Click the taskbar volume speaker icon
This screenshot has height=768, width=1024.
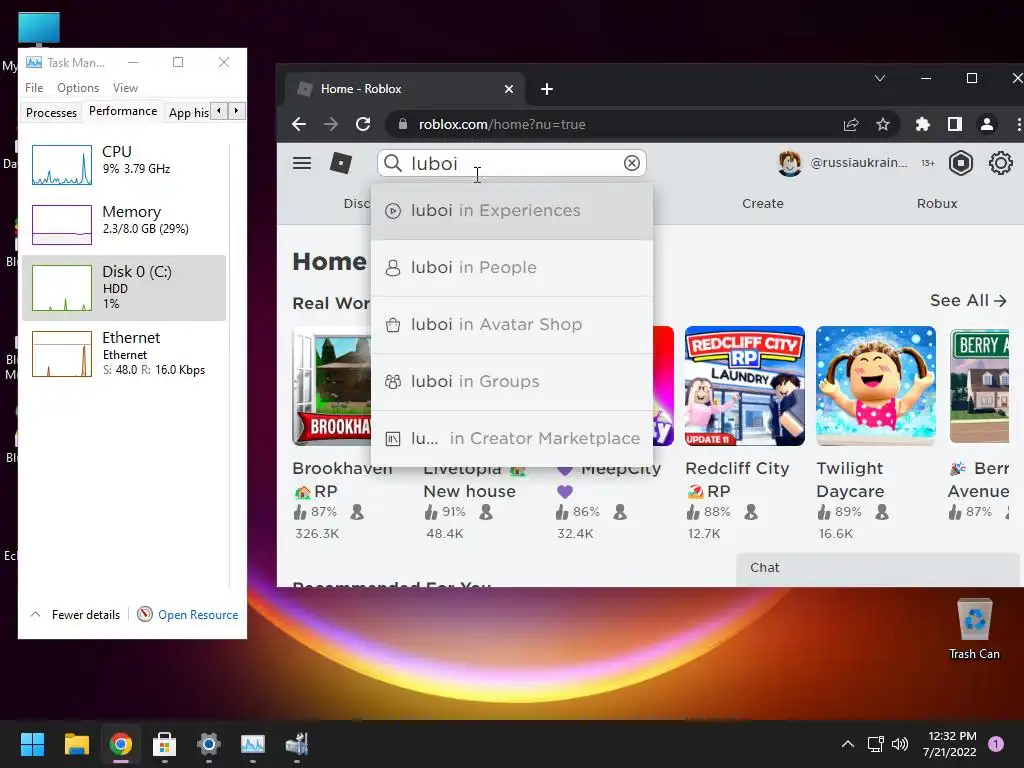[900, 744]
